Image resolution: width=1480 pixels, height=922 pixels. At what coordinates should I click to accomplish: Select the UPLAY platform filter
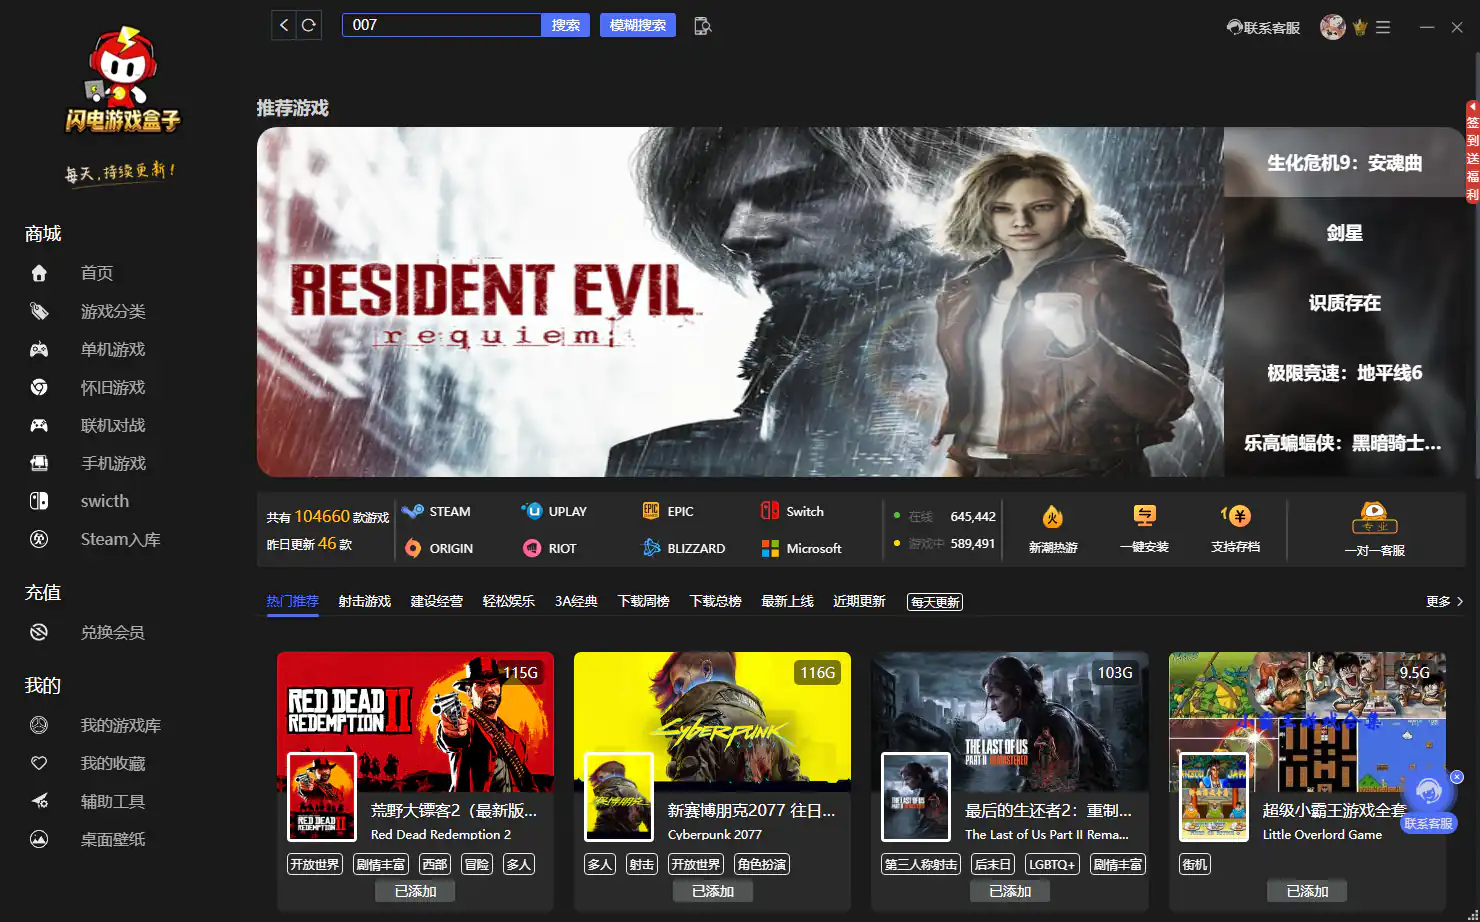pyautogui.click(x=554, y=511)
